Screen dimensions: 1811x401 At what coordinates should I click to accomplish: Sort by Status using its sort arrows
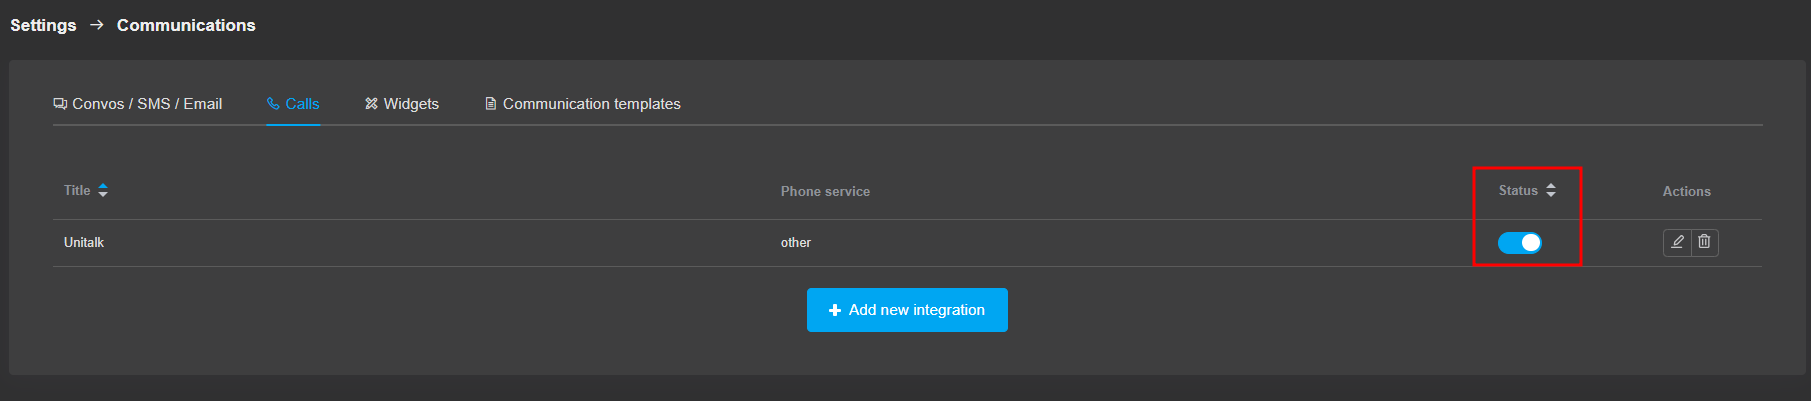tap(1551, 190)
